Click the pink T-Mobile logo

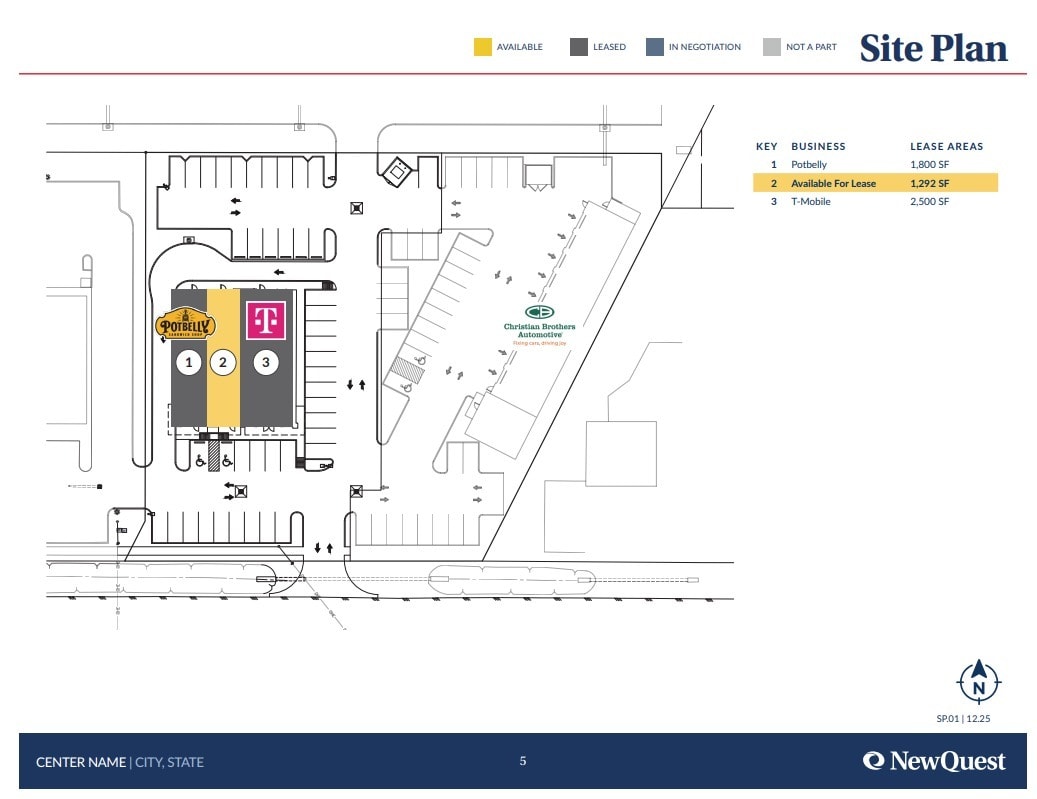[265, 320]
